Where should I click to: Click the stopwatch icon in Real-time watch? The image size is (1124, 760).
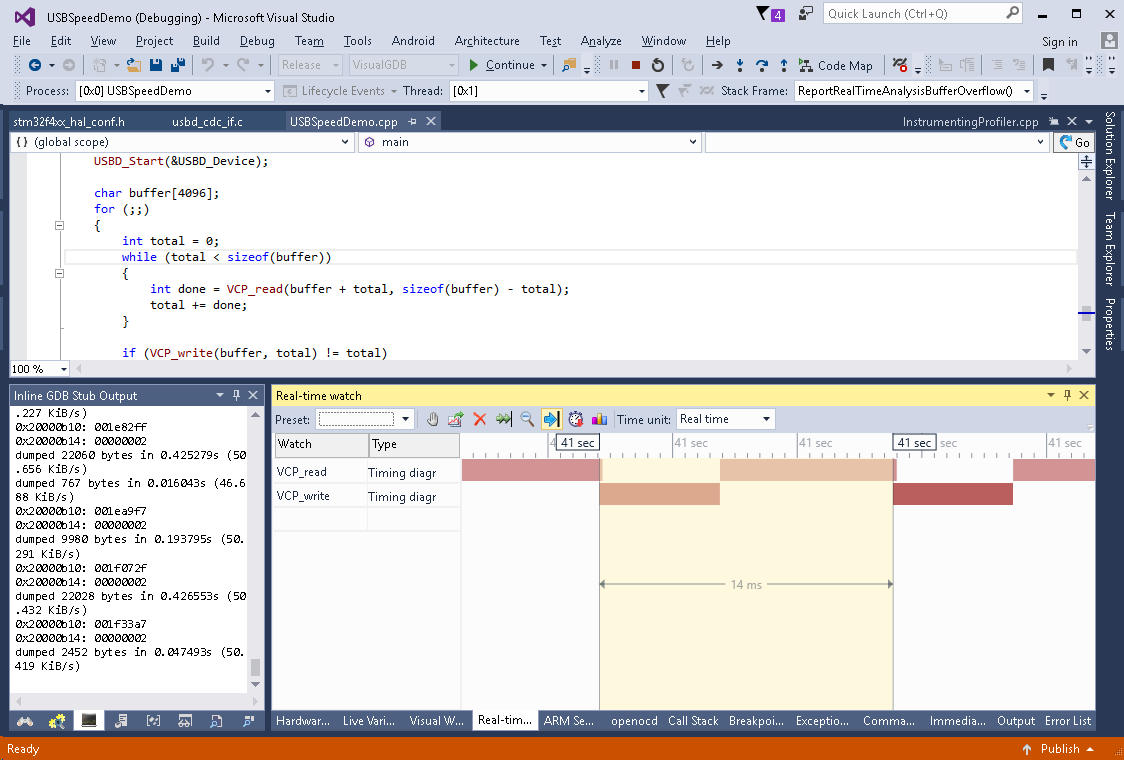pyautogui.click(x=575, y=419)
